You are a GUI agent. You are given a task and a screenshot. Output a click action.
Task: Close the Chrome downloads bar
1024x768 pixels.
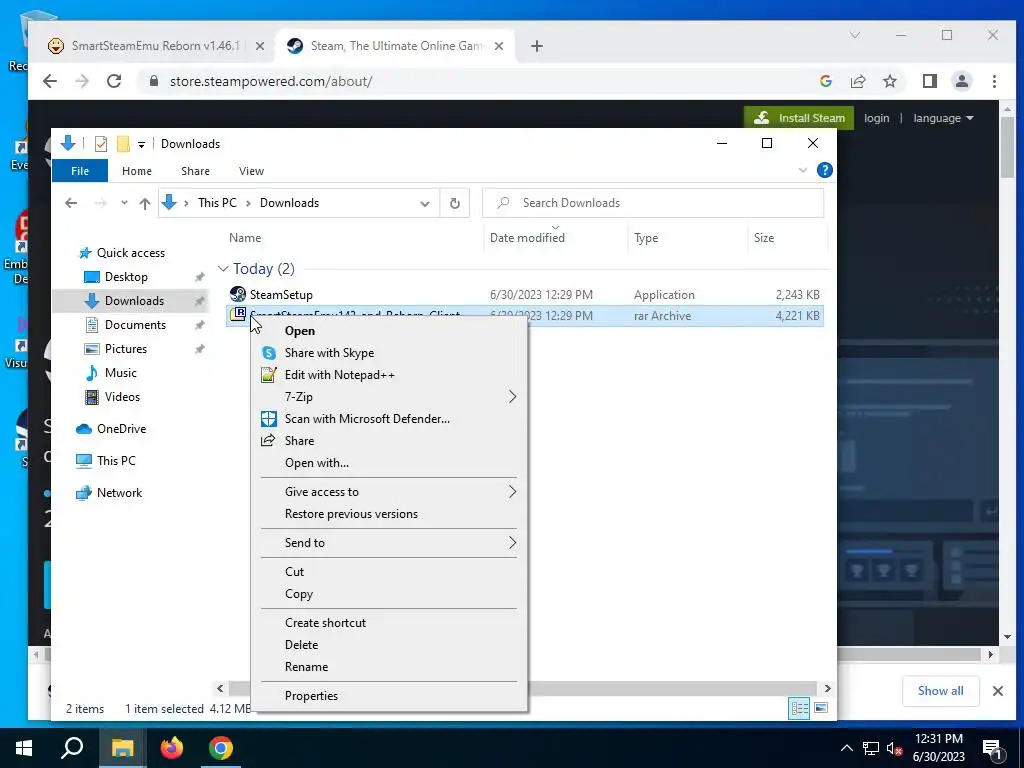(997, 691)
